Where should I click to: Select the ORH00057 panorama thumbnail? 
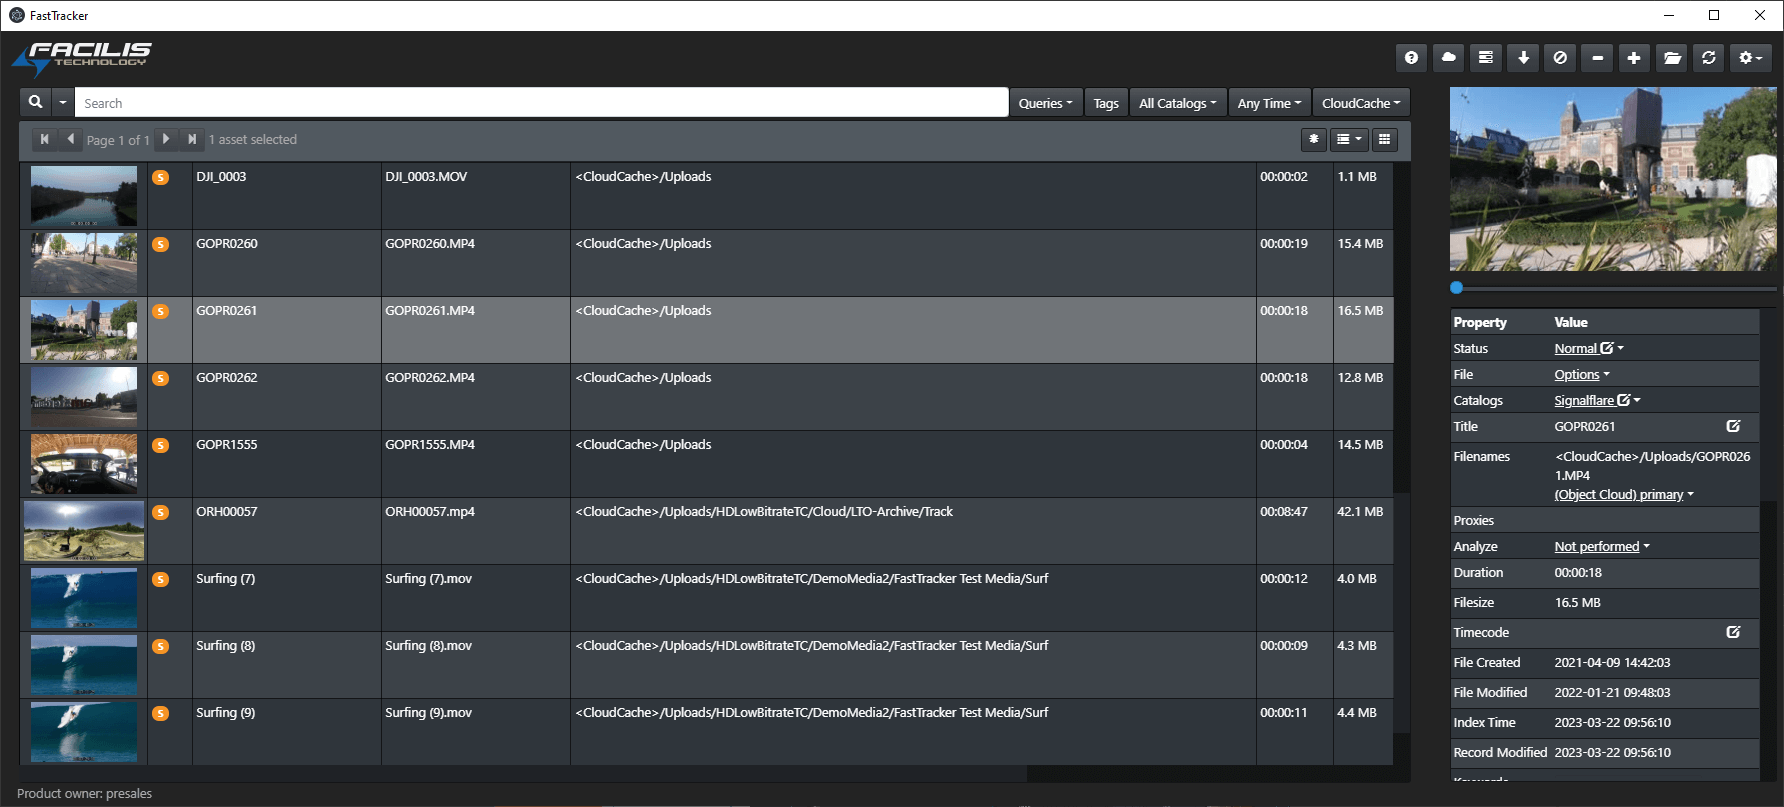click(x=84, y=531)
